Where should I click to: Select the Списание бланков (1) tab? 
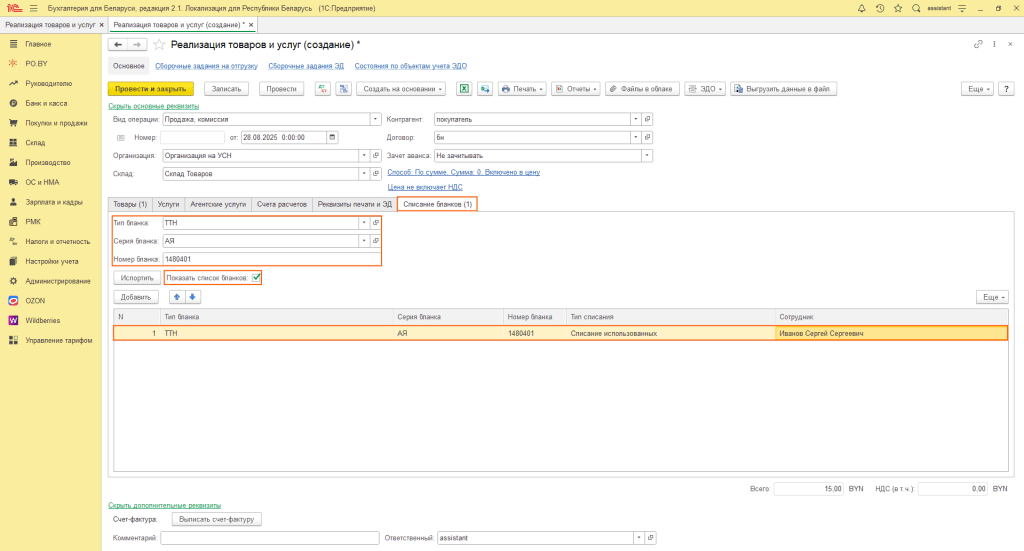point(437,204)
